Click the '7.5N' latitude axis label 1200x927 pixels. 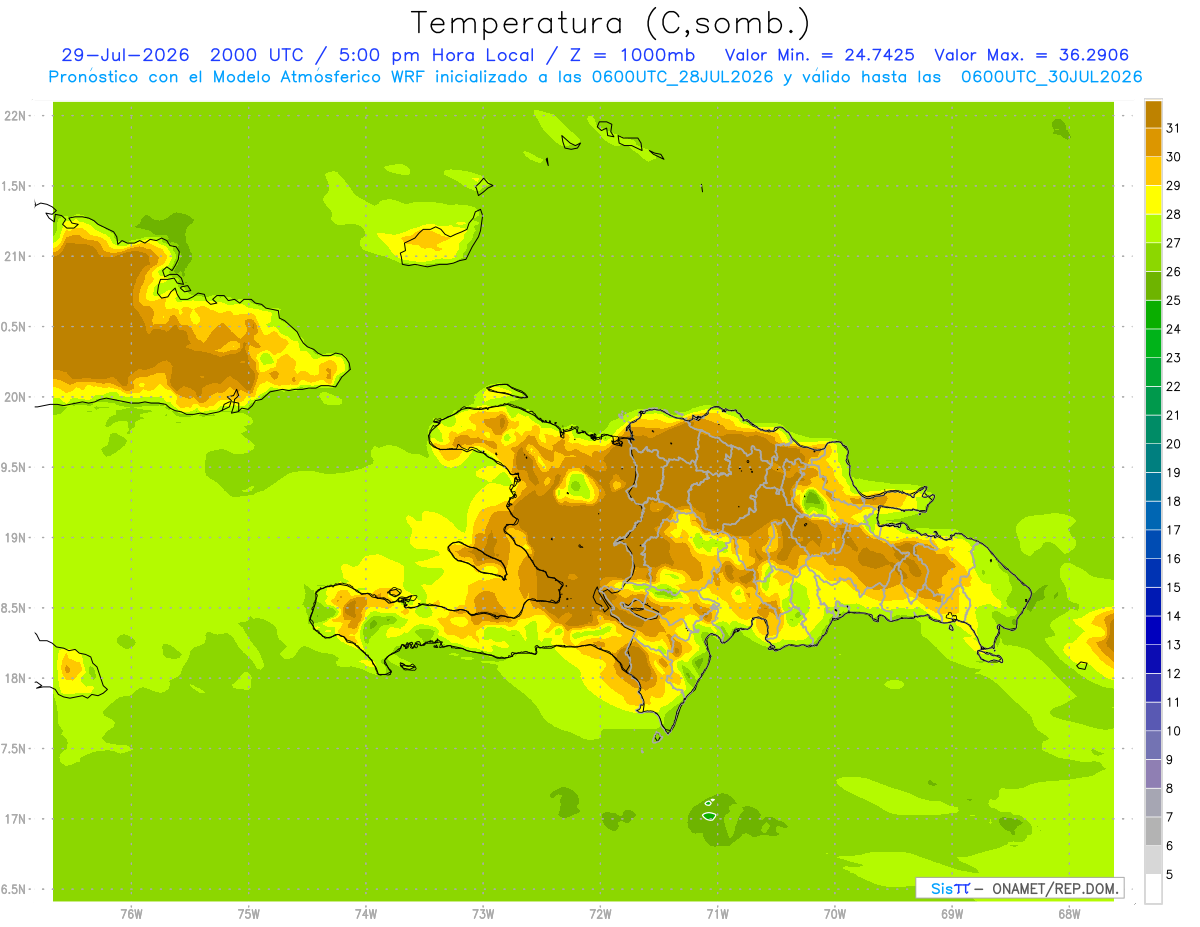[x=14, y=748]
